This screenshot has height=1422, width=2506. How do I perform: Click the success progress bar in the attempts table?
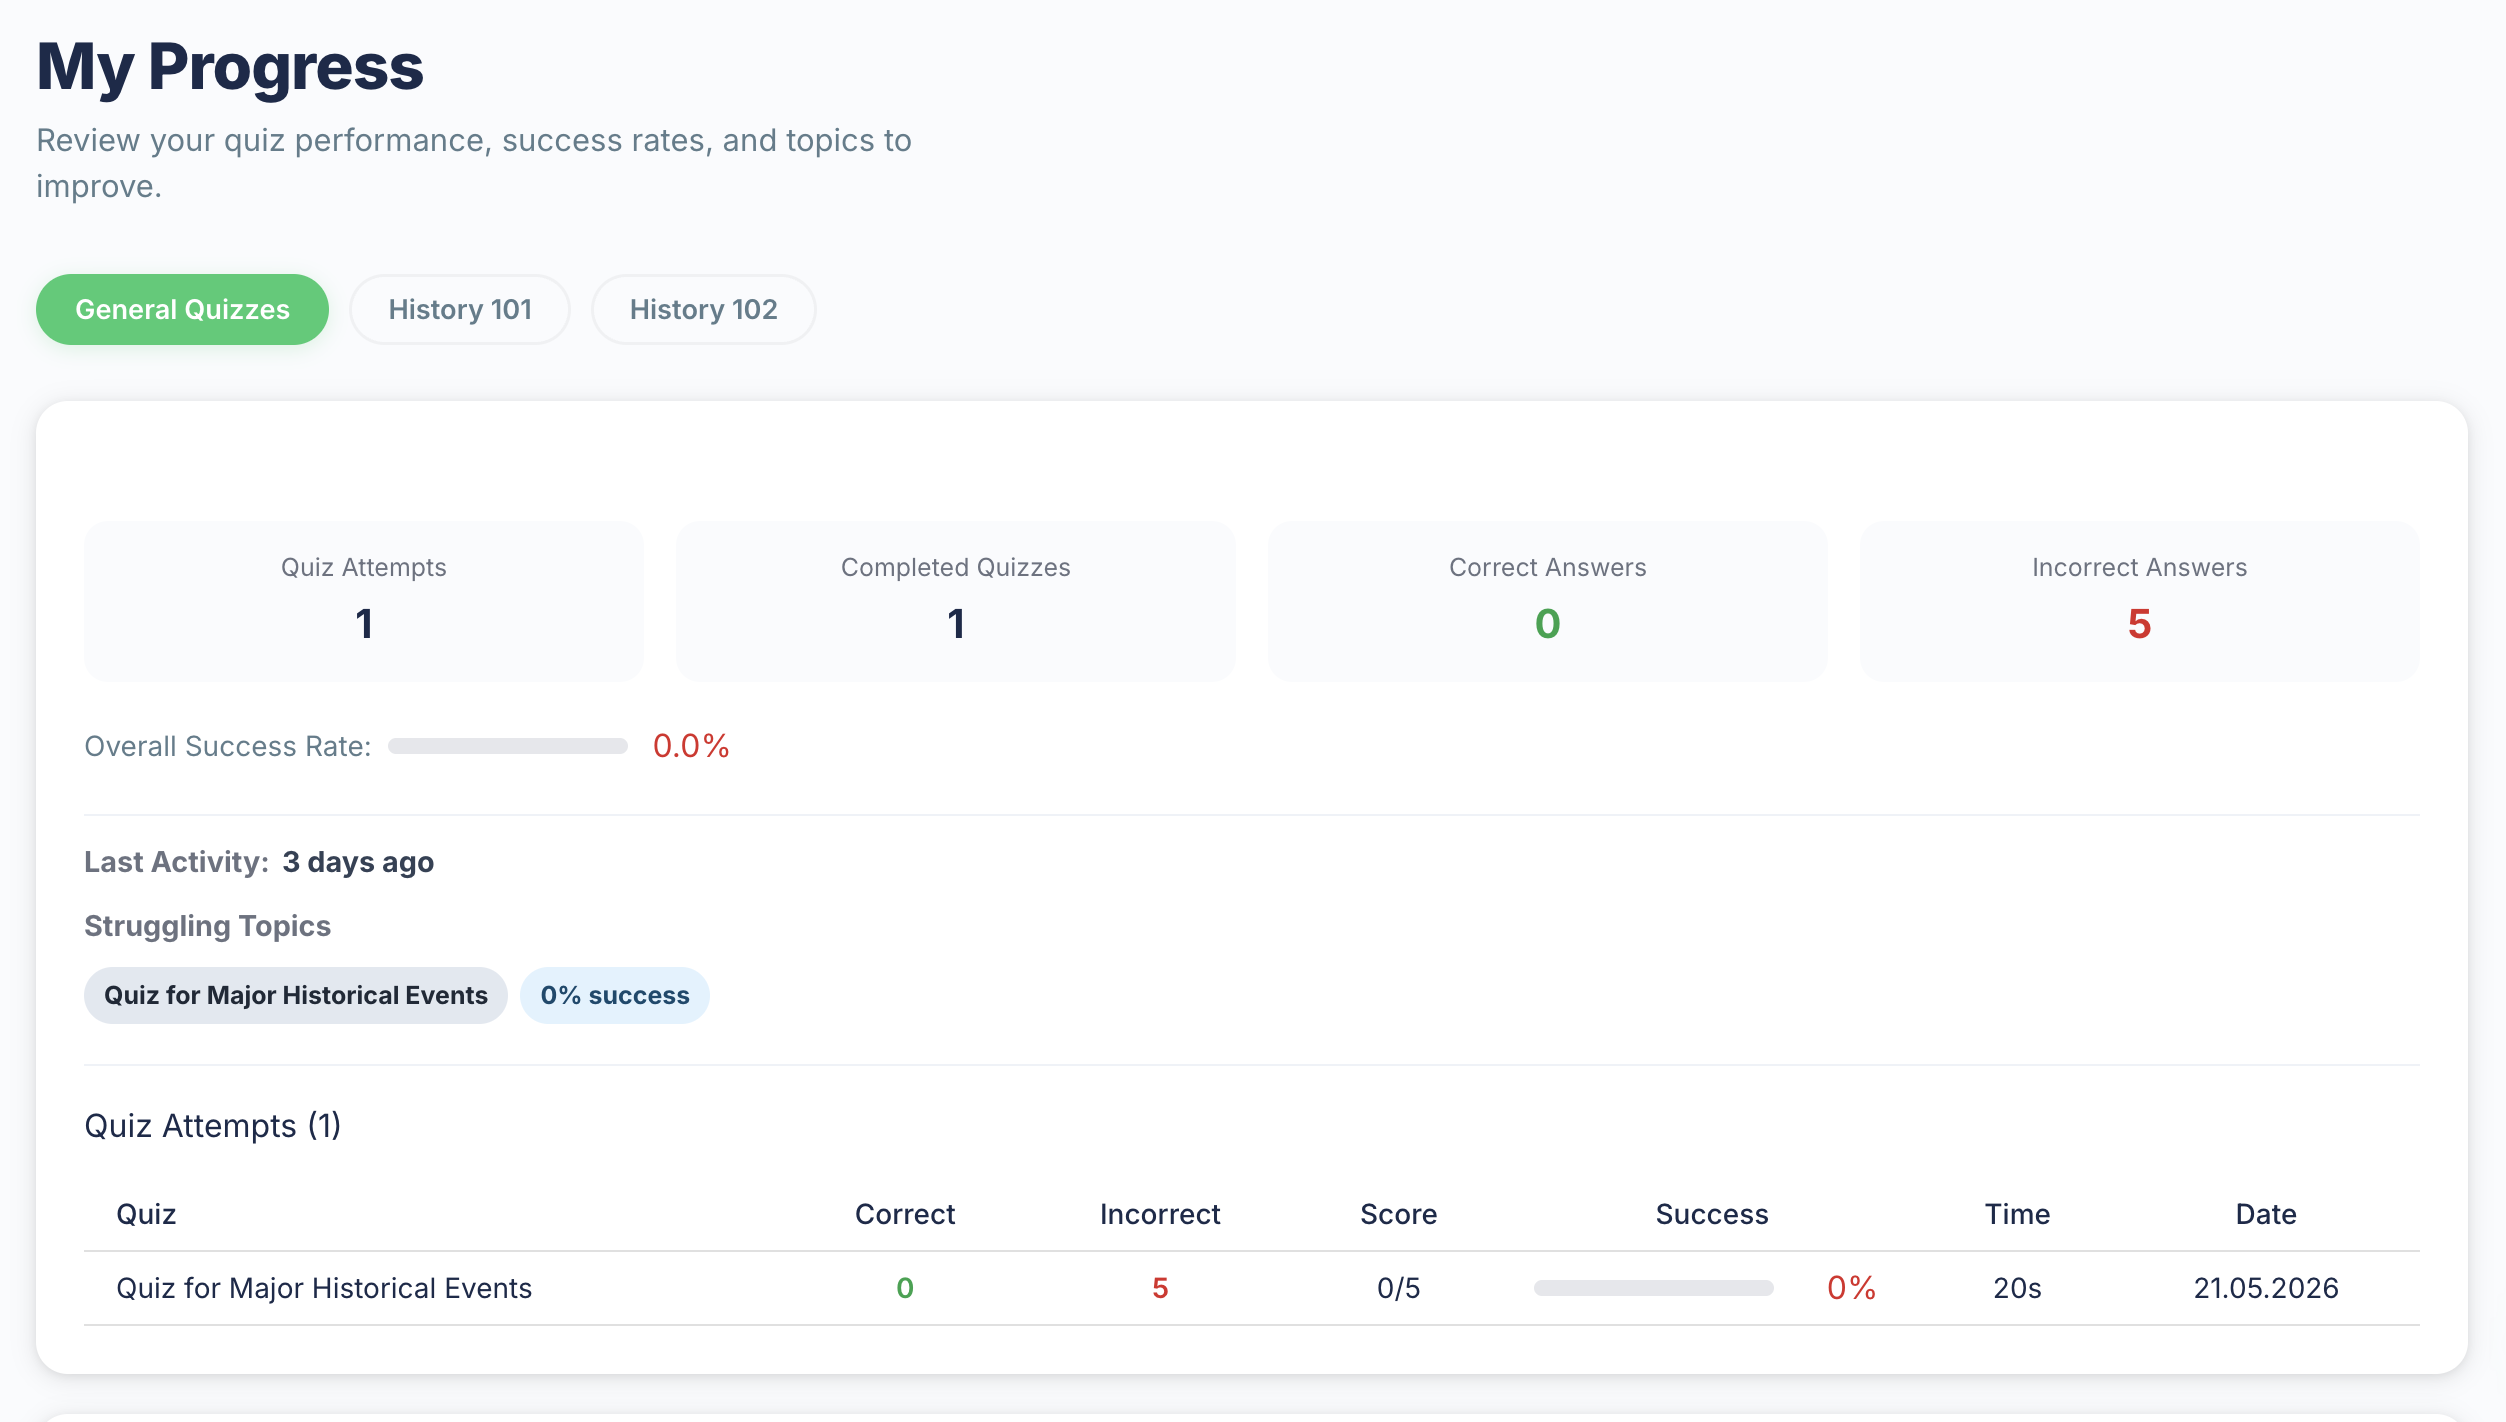click(1654, 1288)
